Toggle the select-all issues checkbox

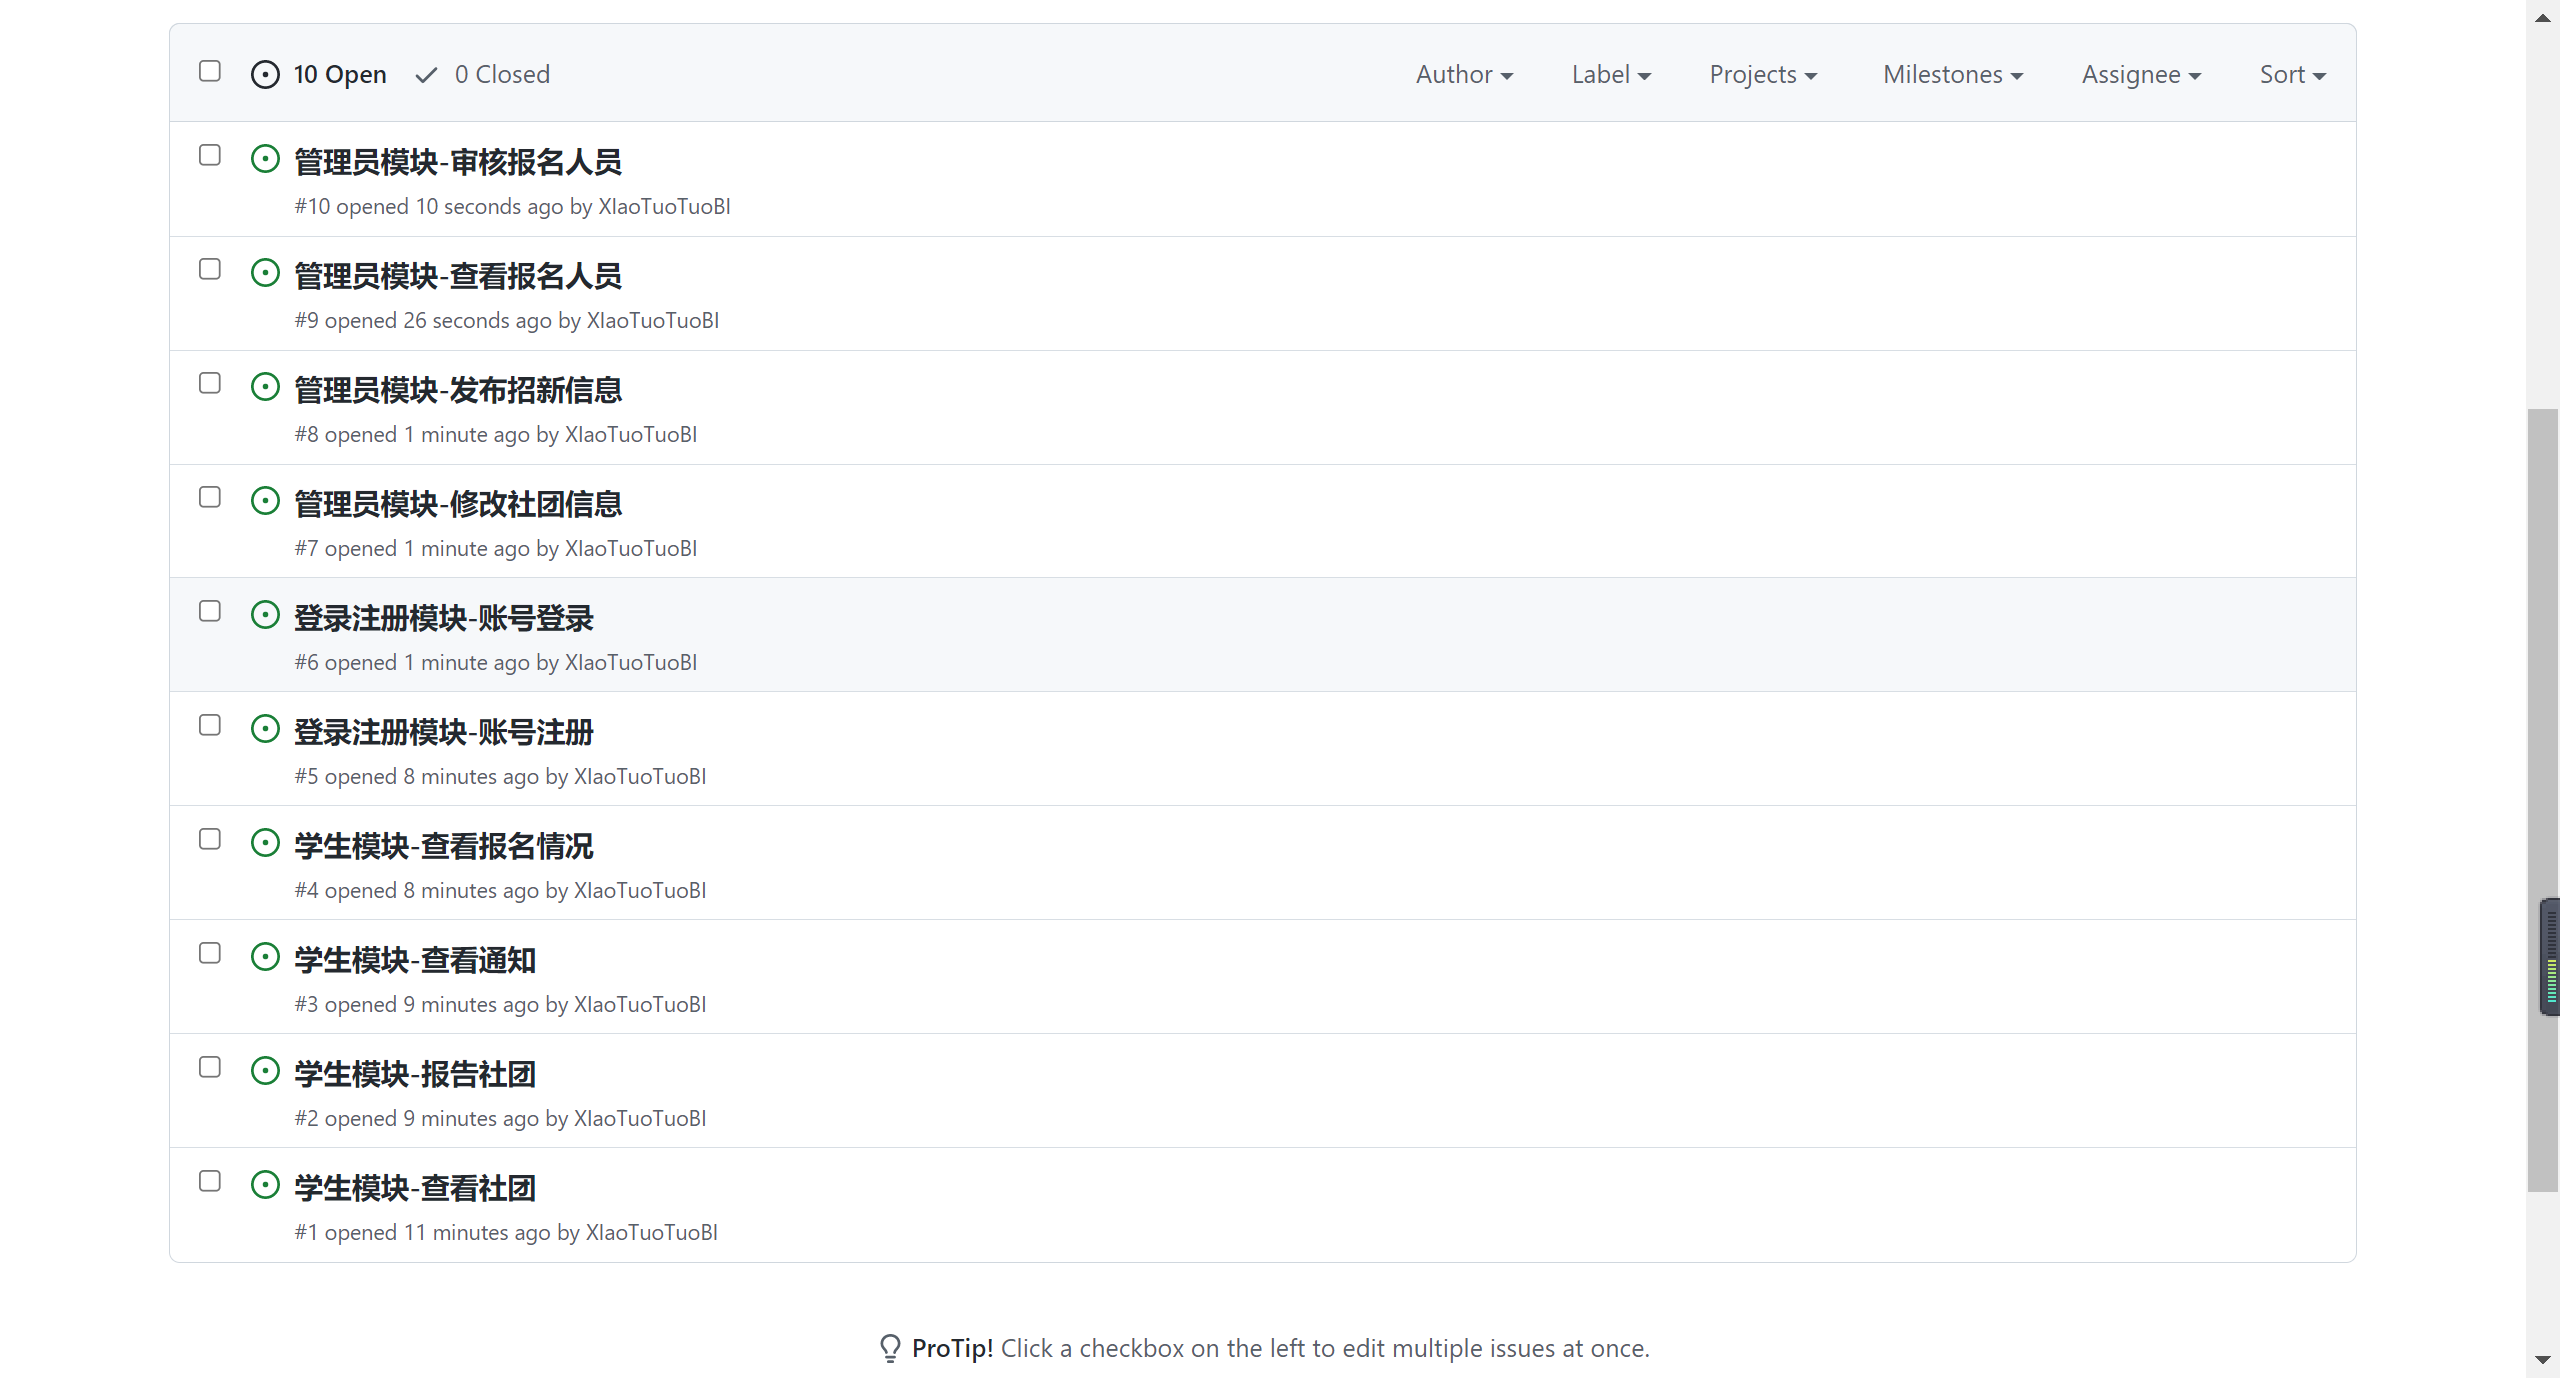pos(210,71)
